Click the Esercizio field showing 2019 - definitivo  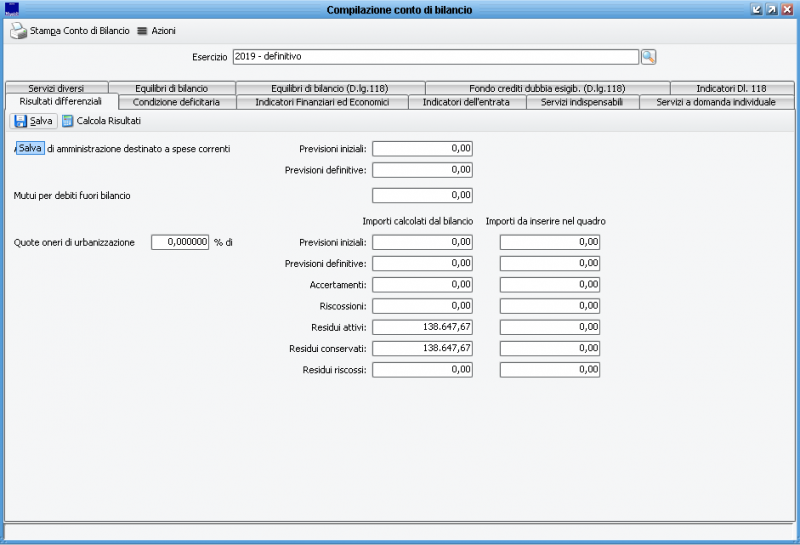point(435,57)
